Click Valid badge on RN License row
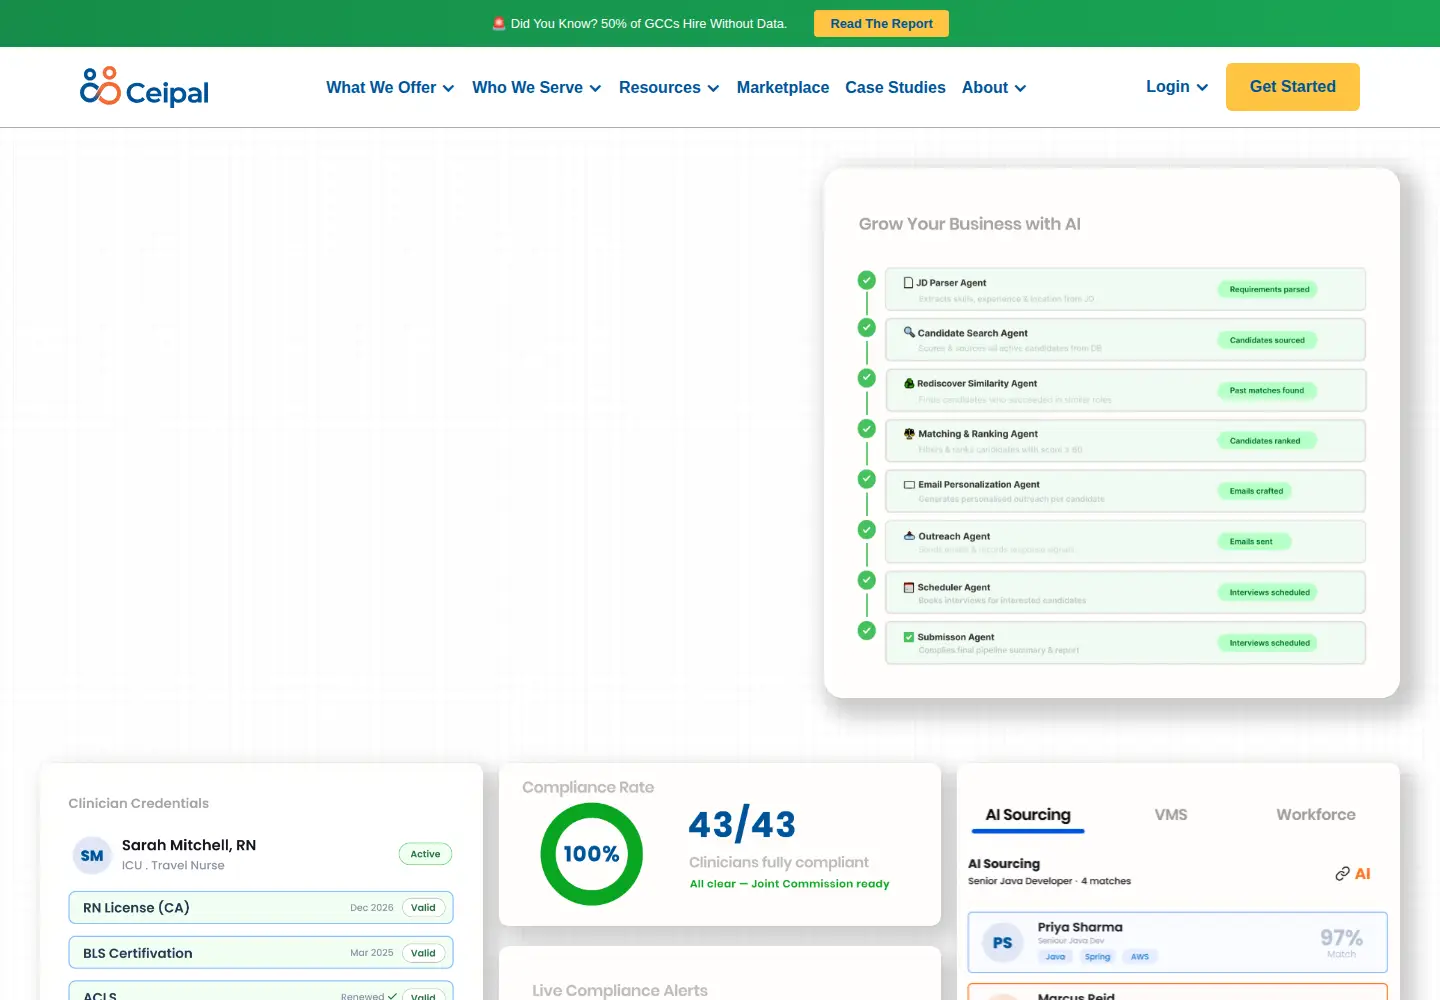The image size is (1440, 1000). tap(423, 908)
